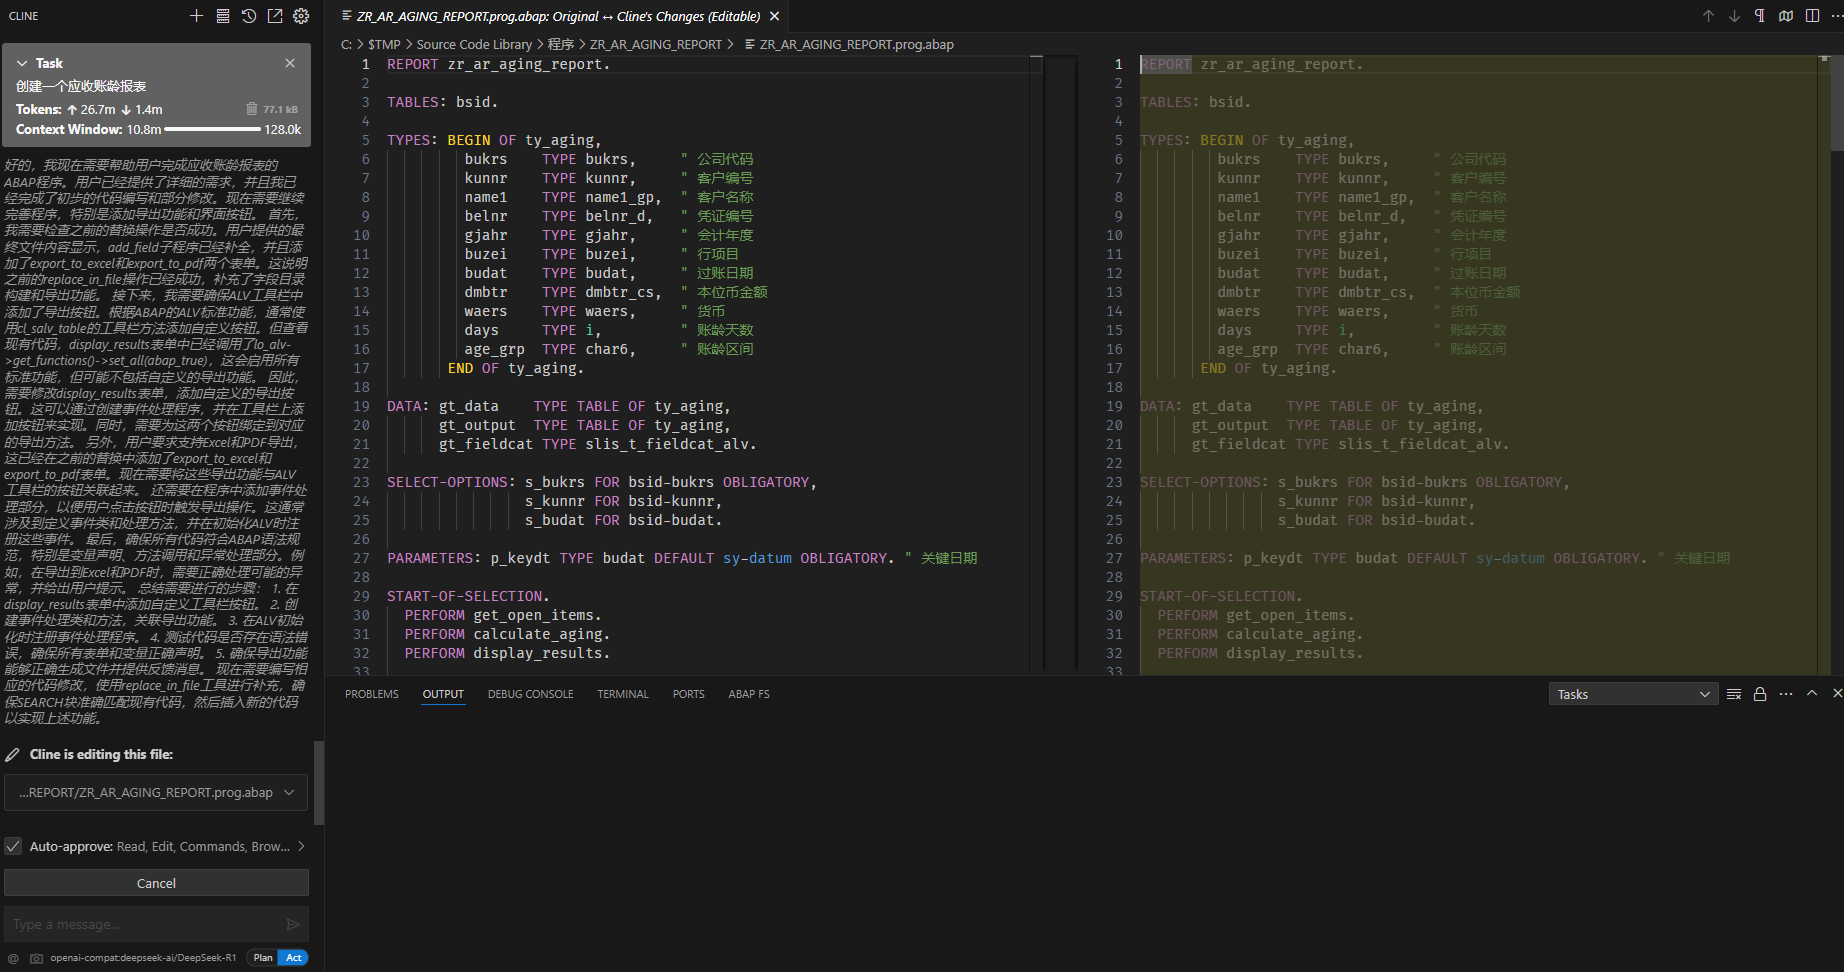1844x972 pixels.
Task: Switch to the OUTPUT panel tab
Action: tap(443, 694)
